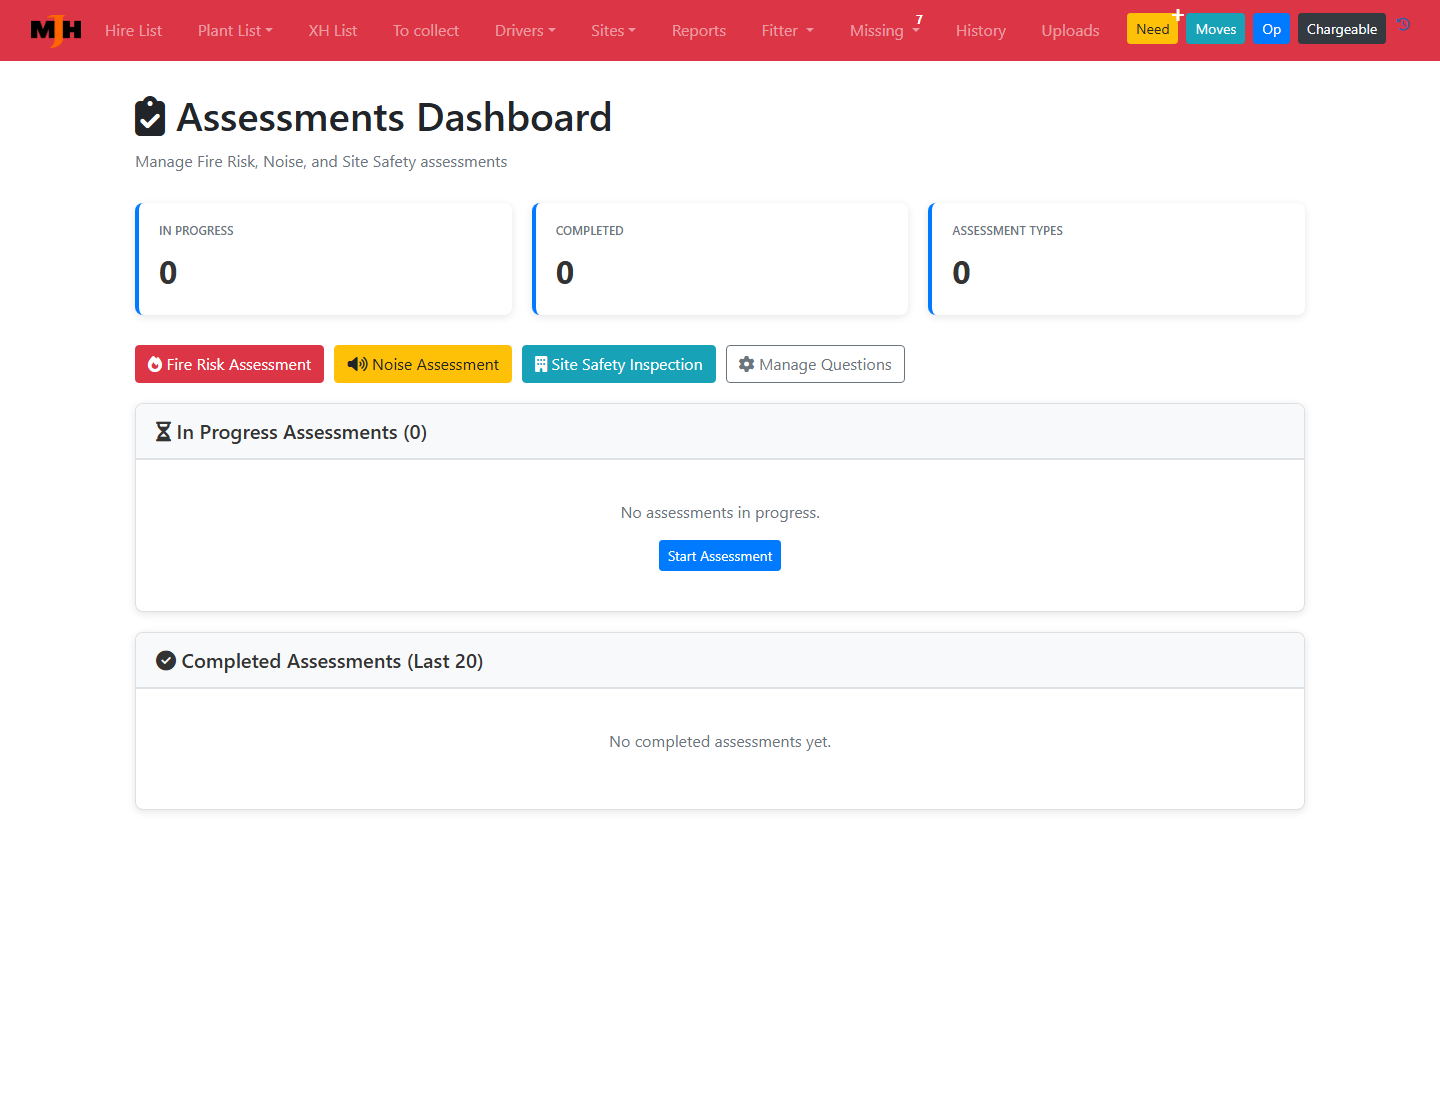Click the MJH logo in navbar
The width and height of the screenshot is (1440, 1100).
pos(56,30)
